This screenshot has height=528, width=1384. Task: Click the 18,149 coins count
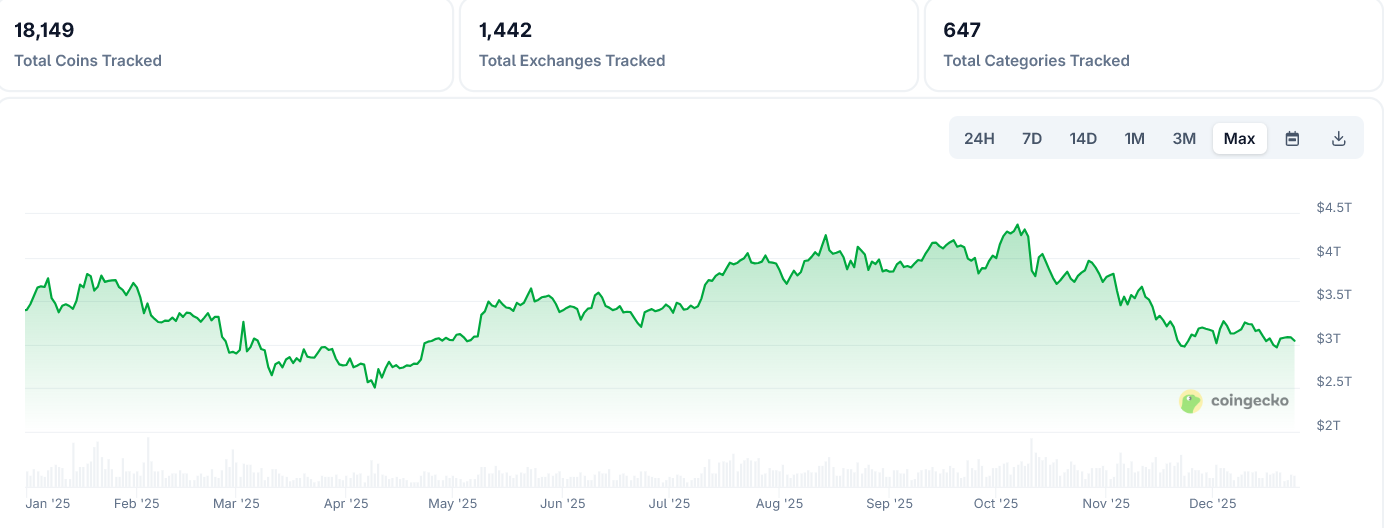[44, 30]
